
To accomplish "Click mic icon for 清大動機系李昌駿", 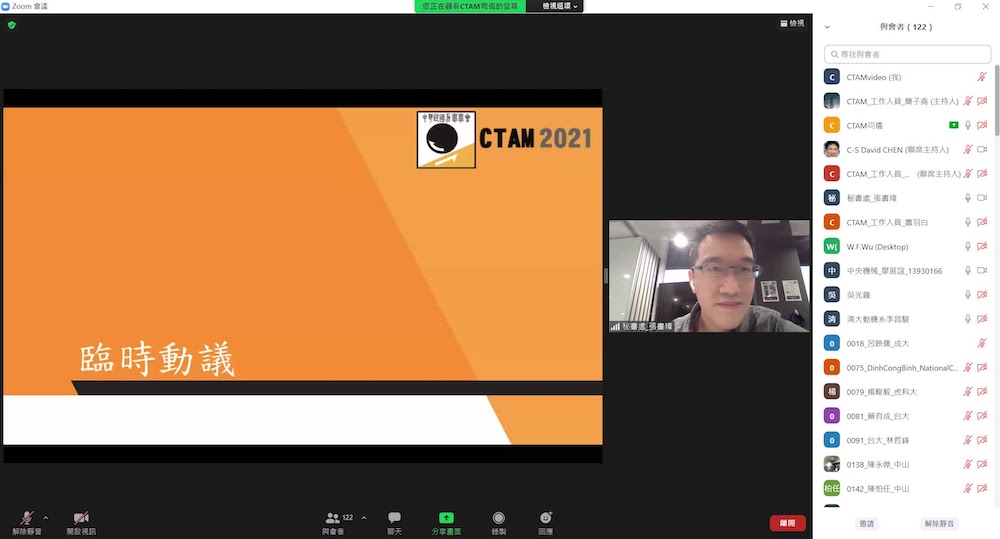I will coord(967,320).
